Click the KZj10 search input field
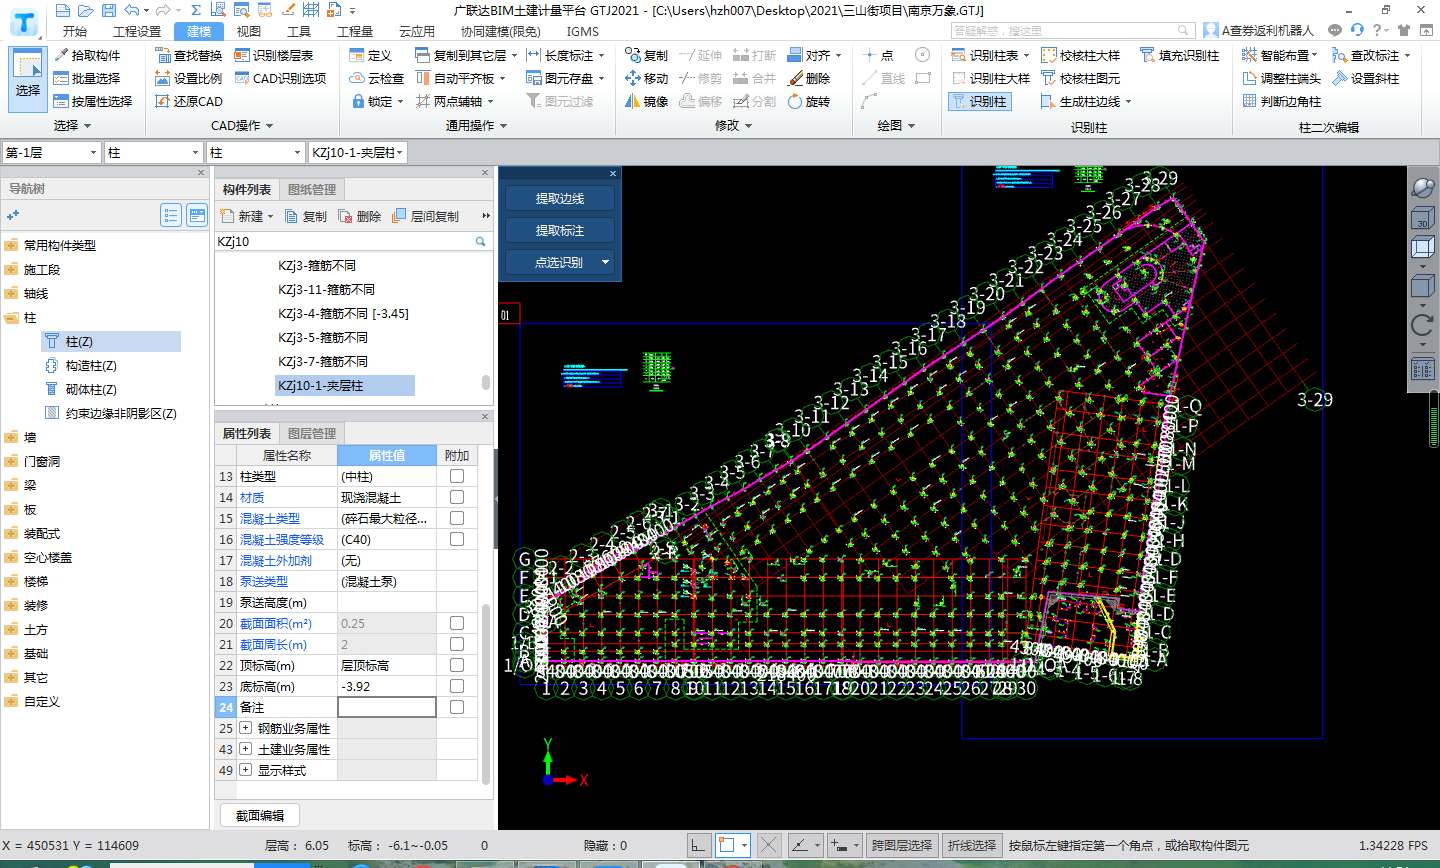1440x868 pixels. (345, 241)
